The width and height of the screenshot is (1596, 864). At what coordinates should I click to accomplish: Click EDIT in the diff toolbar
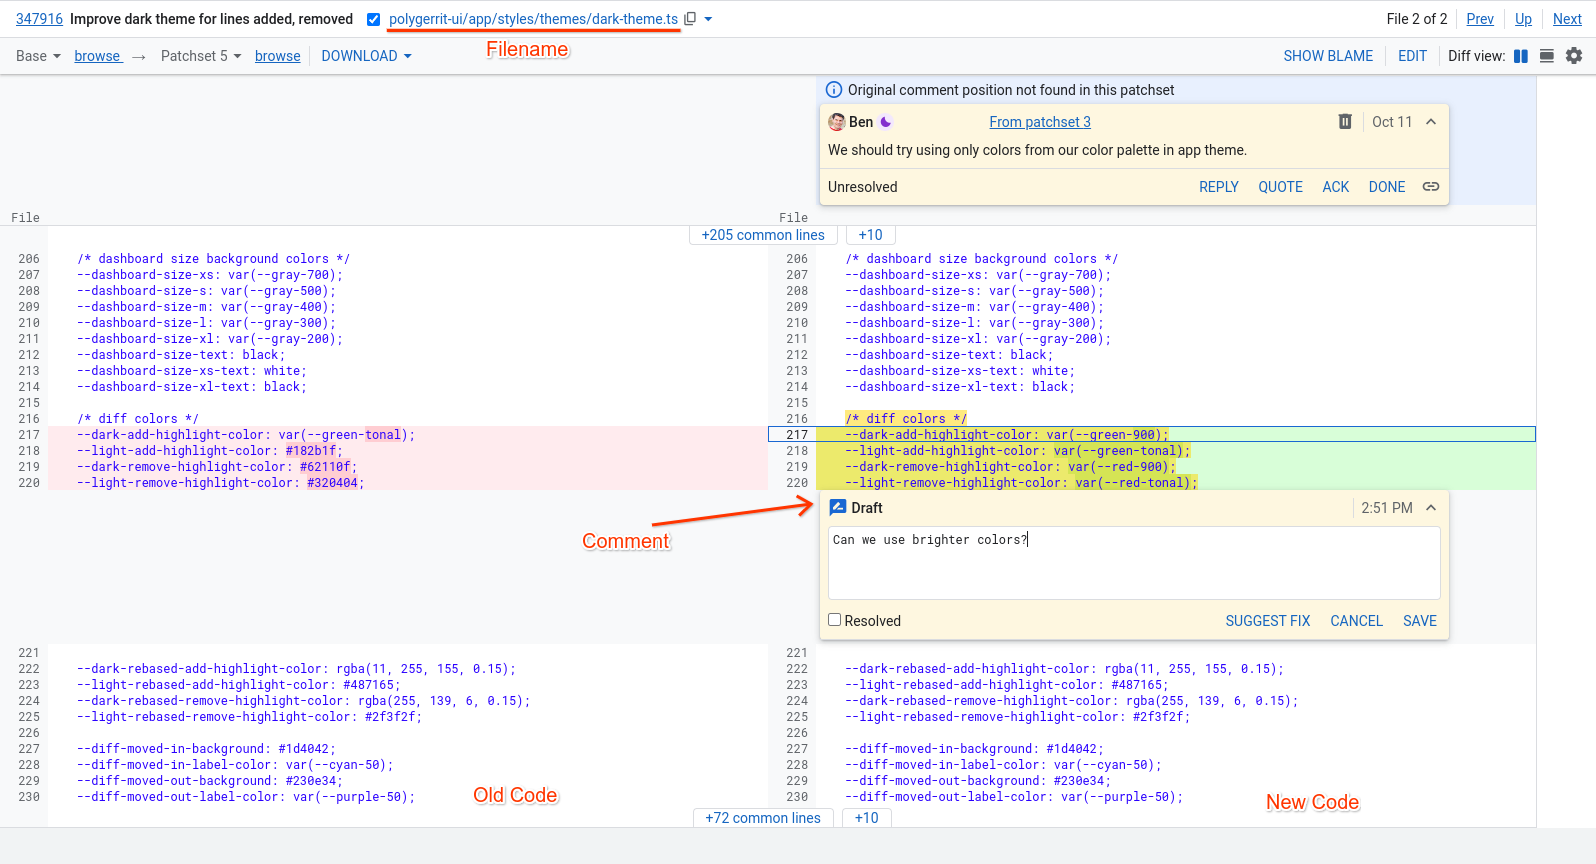[x=1412, y=56]
